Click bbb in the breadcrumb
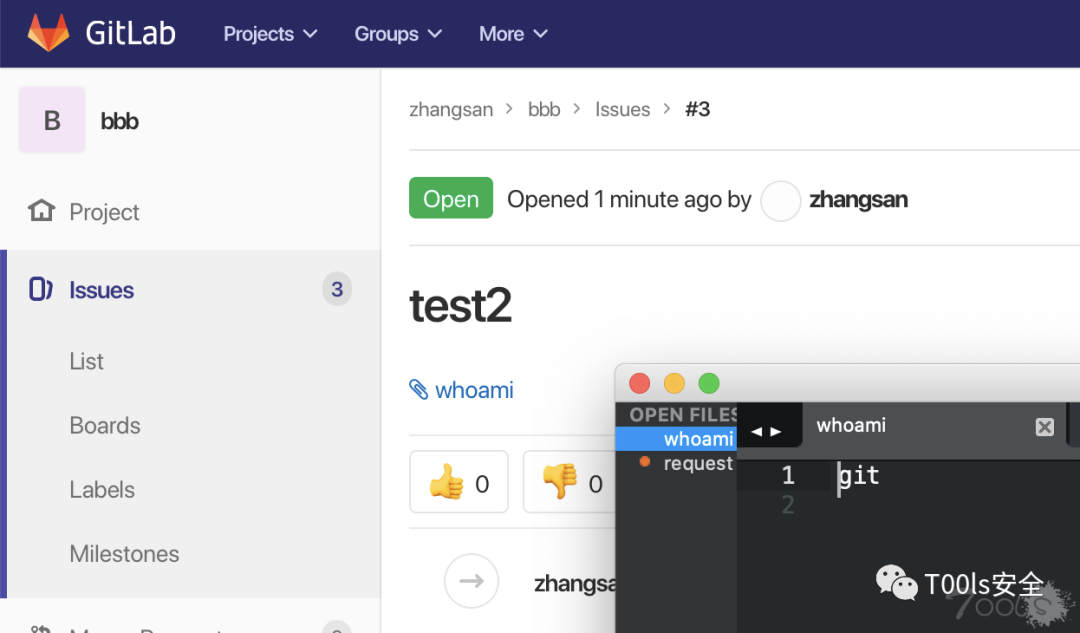Image resolution: width=1080 pixels, height=633 pixels. [x=544, y=110]
